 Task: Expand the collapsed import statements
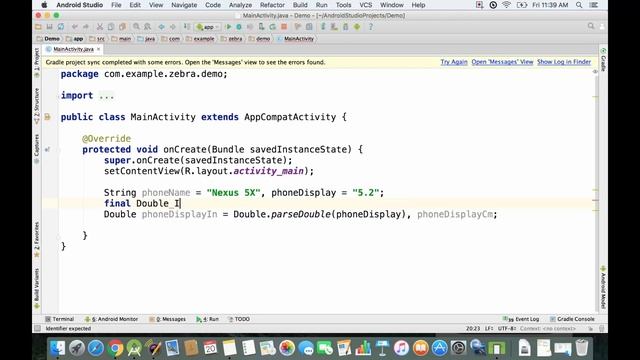[107, 96]
